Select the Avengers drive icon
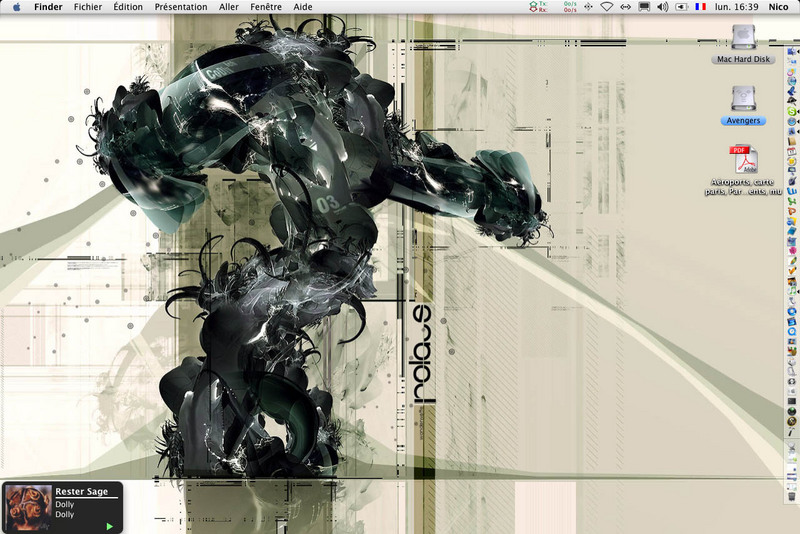 click(743, 98)
